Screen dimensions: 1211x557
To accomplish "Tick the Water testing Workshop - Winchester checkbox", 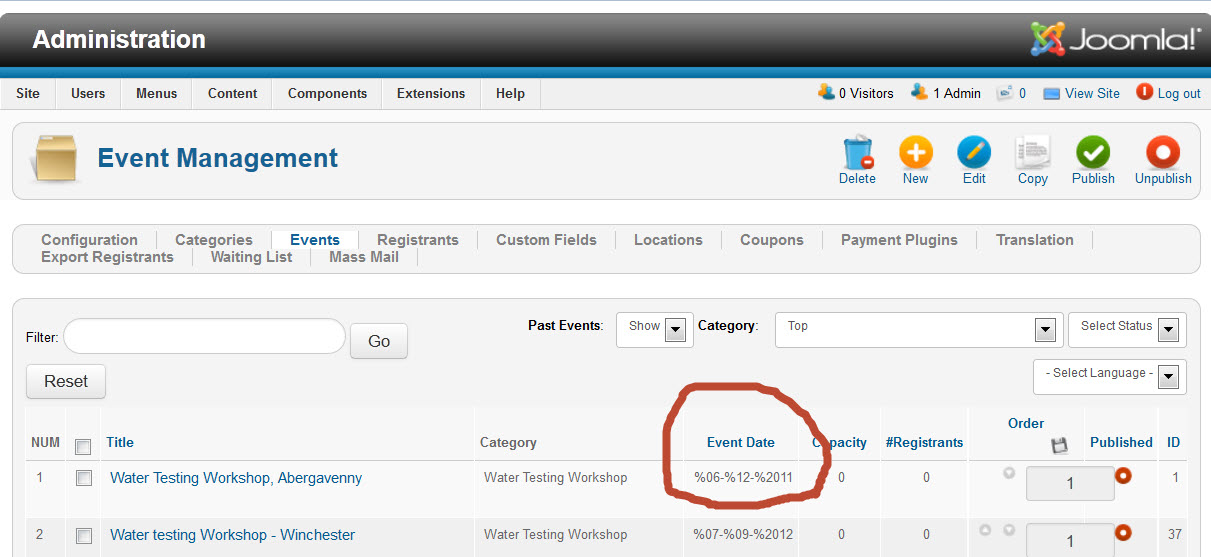I will [84, 536].
